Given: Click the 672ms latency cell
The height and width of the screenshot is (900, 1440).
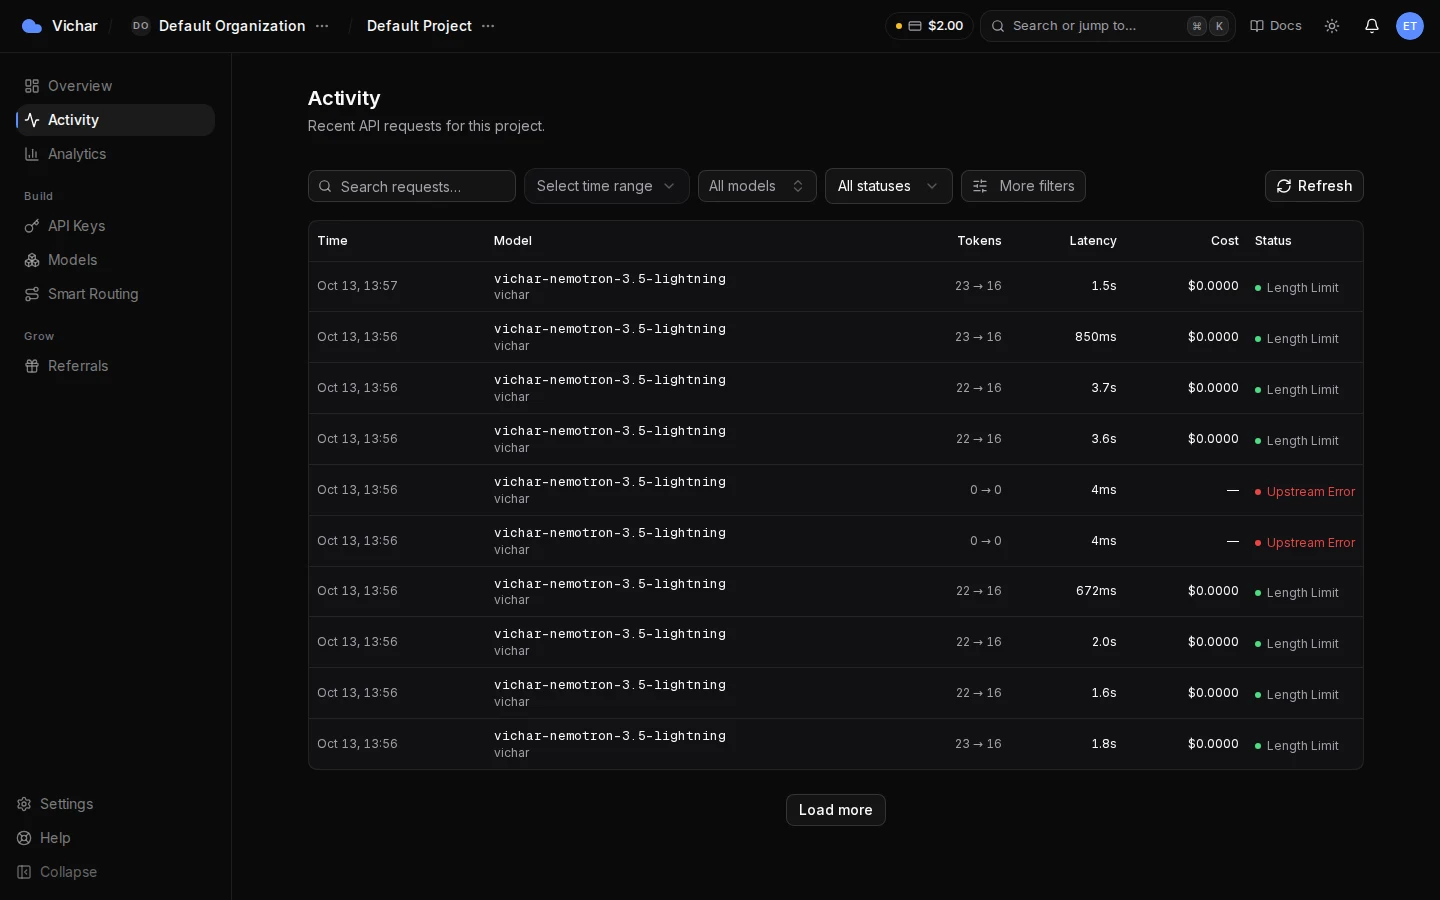Looking at the screenshot, I should tap(1096, 591).
